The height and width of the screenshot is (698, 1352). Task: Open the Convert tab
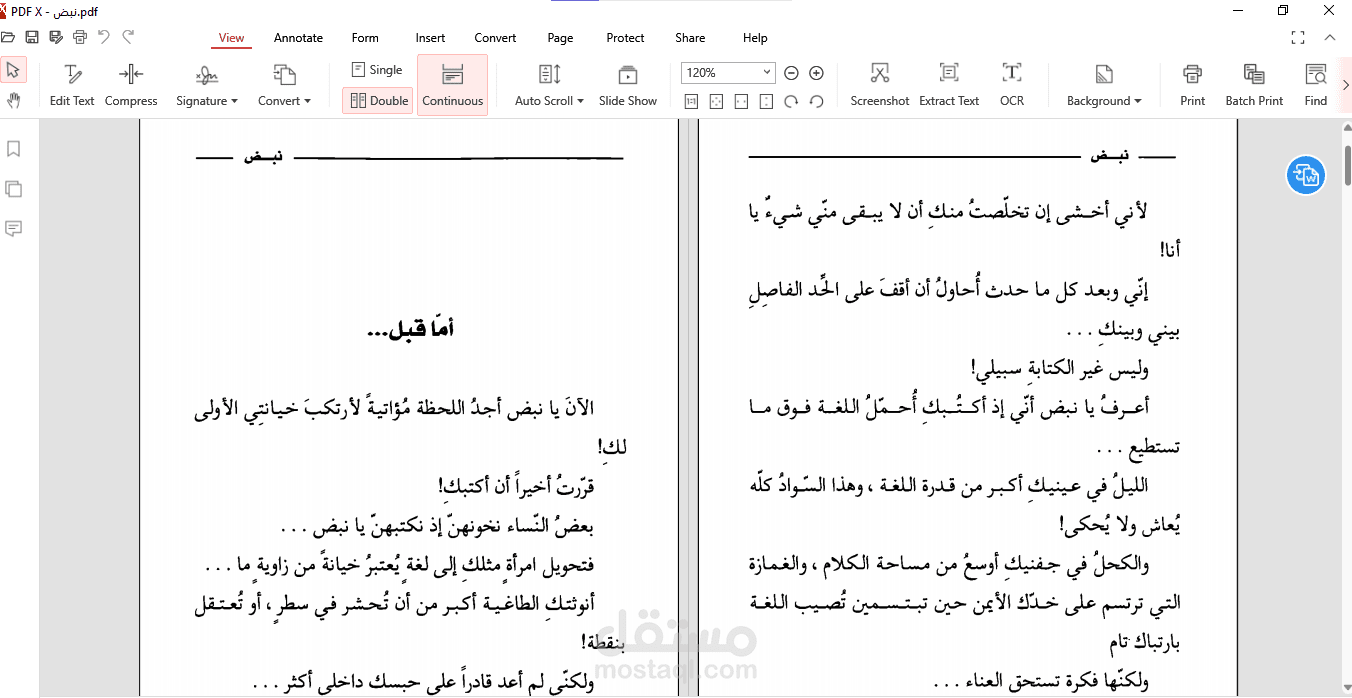495,38
